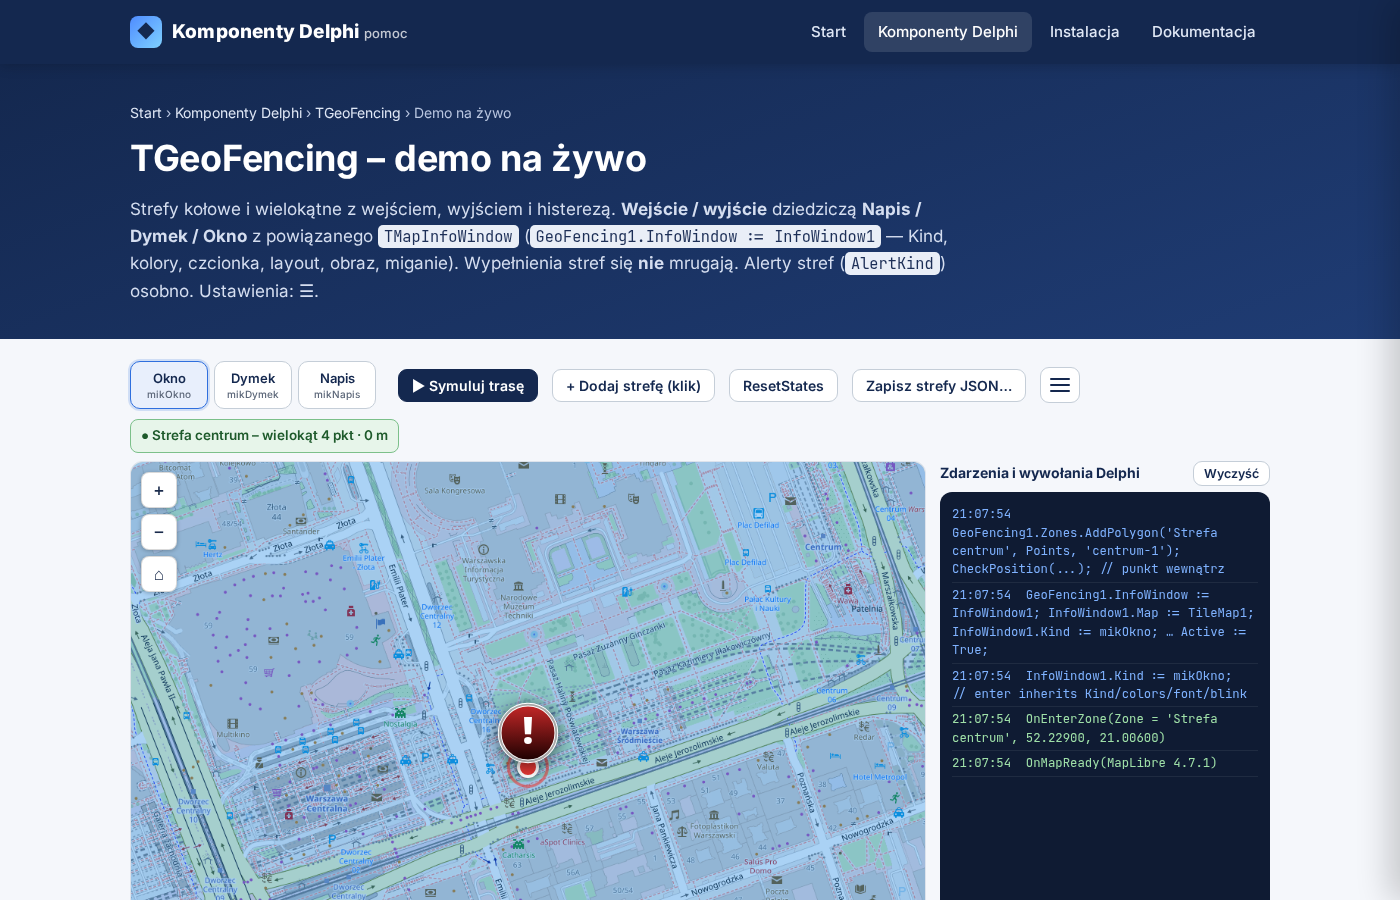The image size is (1400, 900).
Task: Click AlertKind code label
Action: [x=892, y=264]
